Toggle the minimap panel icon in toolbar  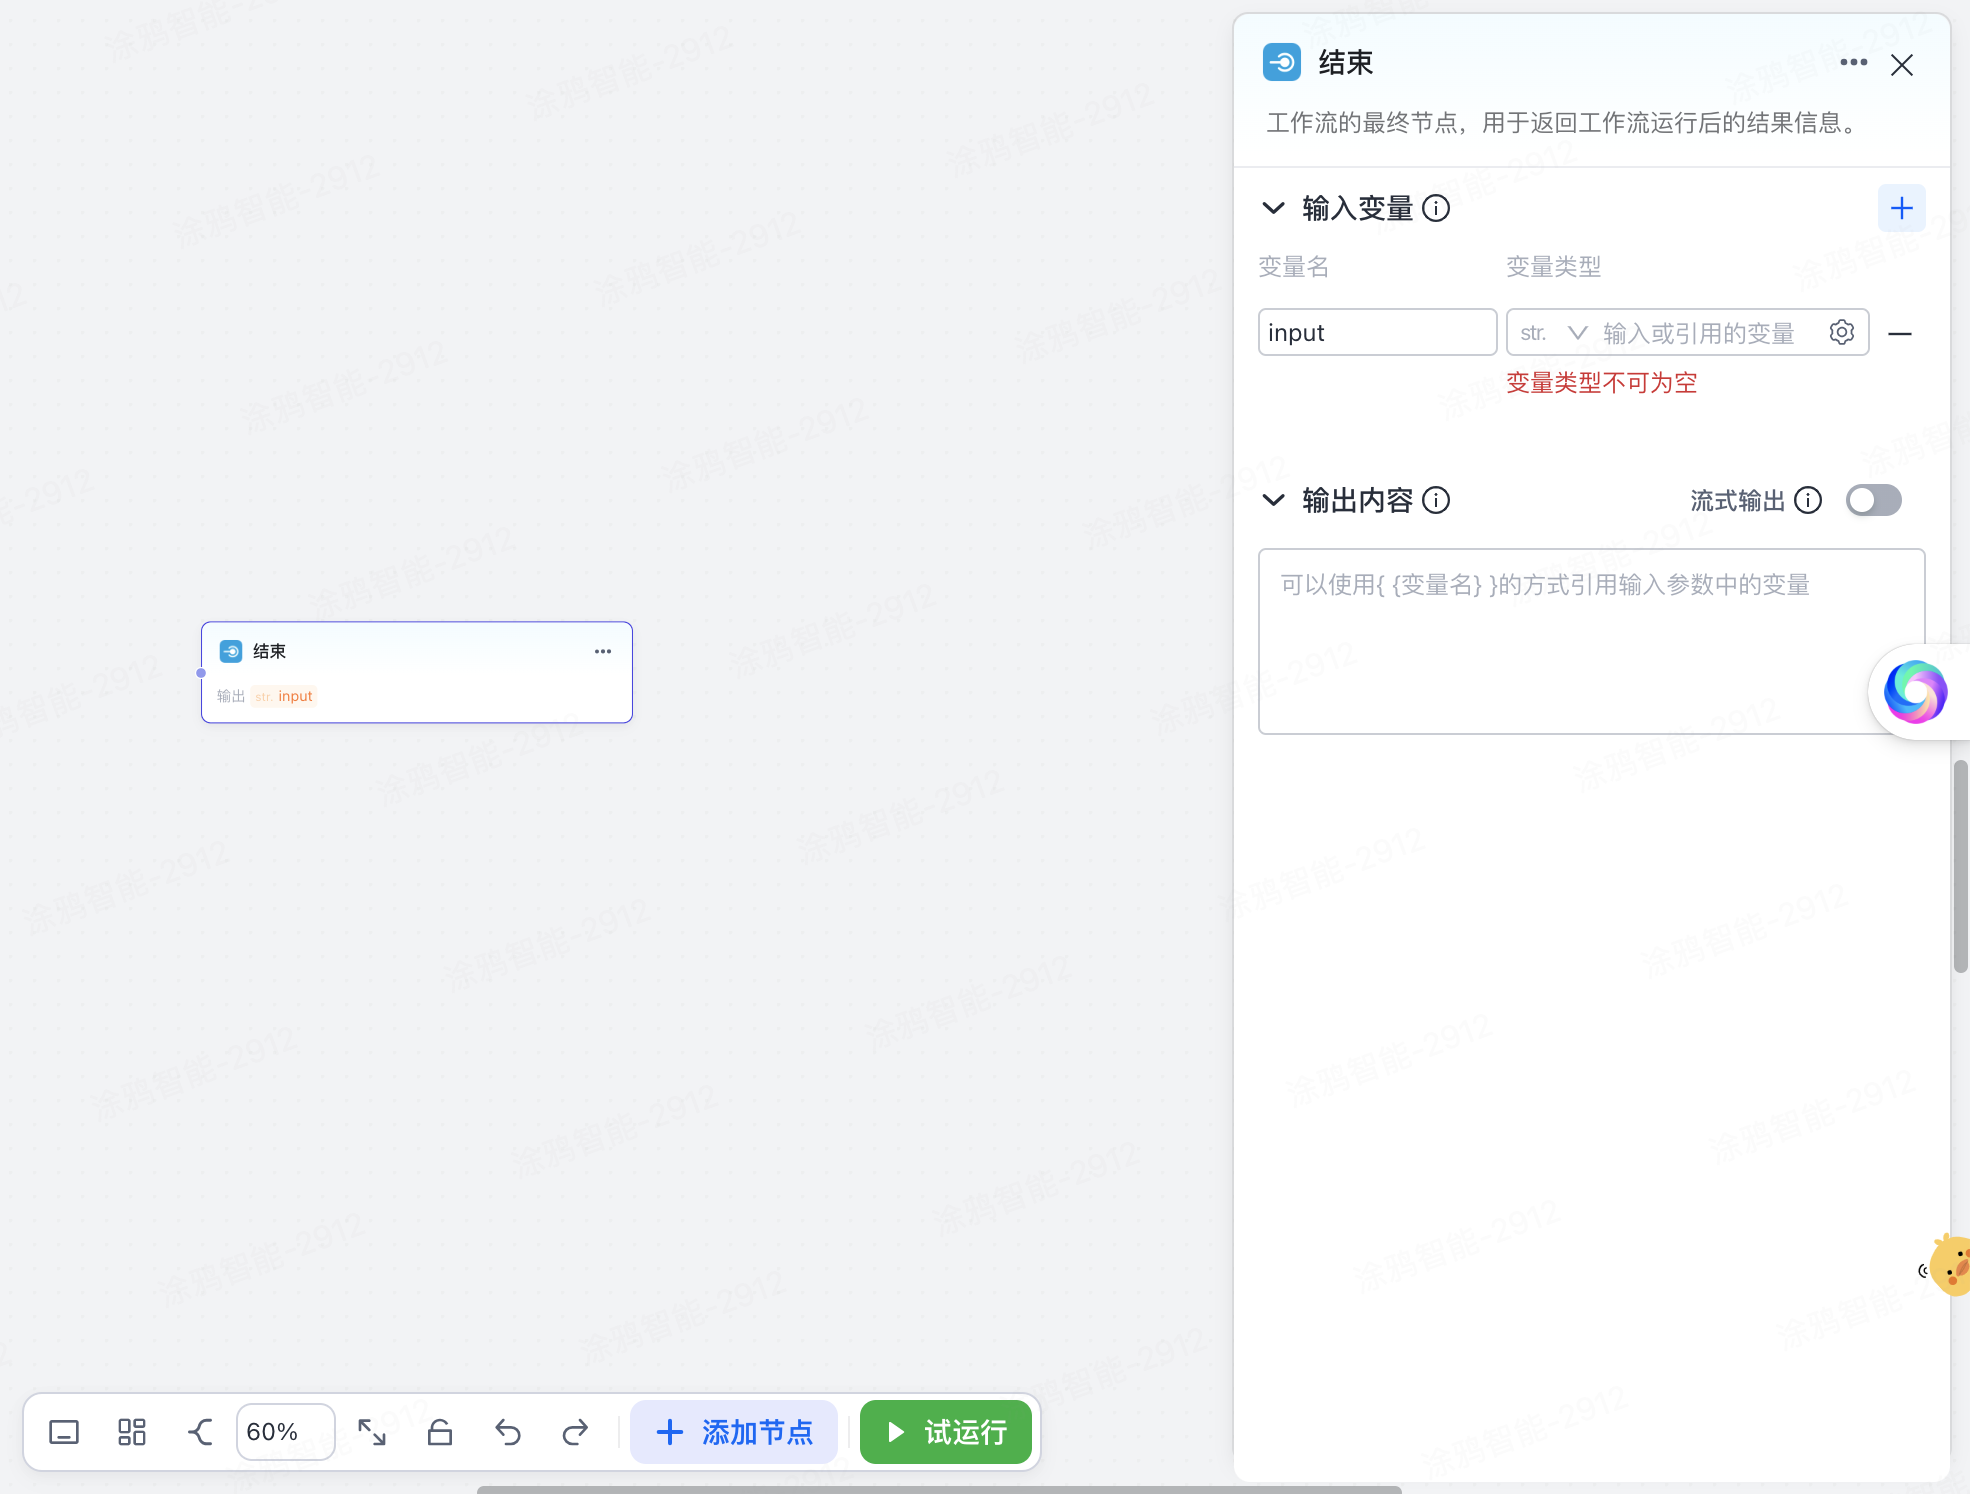click(64, 1432)
